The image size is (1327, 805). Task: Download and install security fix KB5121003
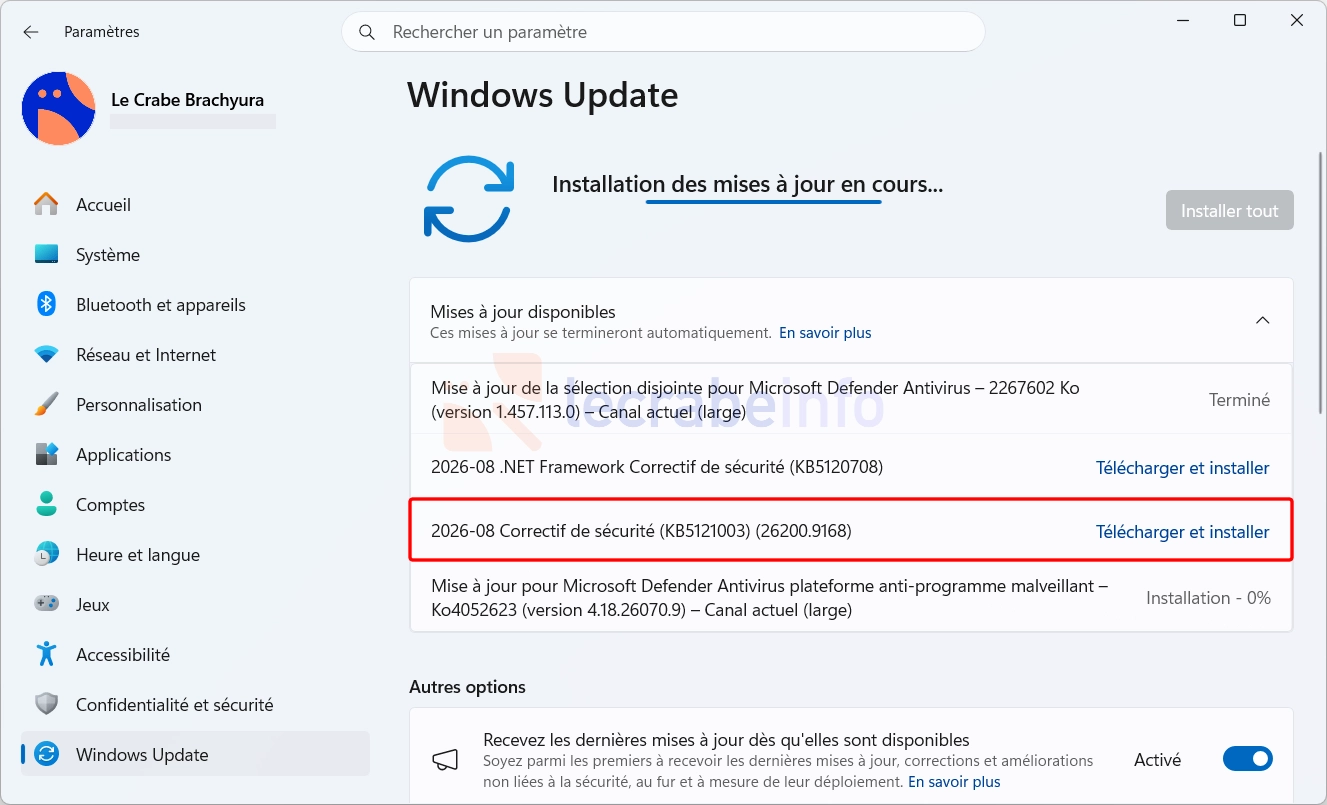[x=1182, y=532]
